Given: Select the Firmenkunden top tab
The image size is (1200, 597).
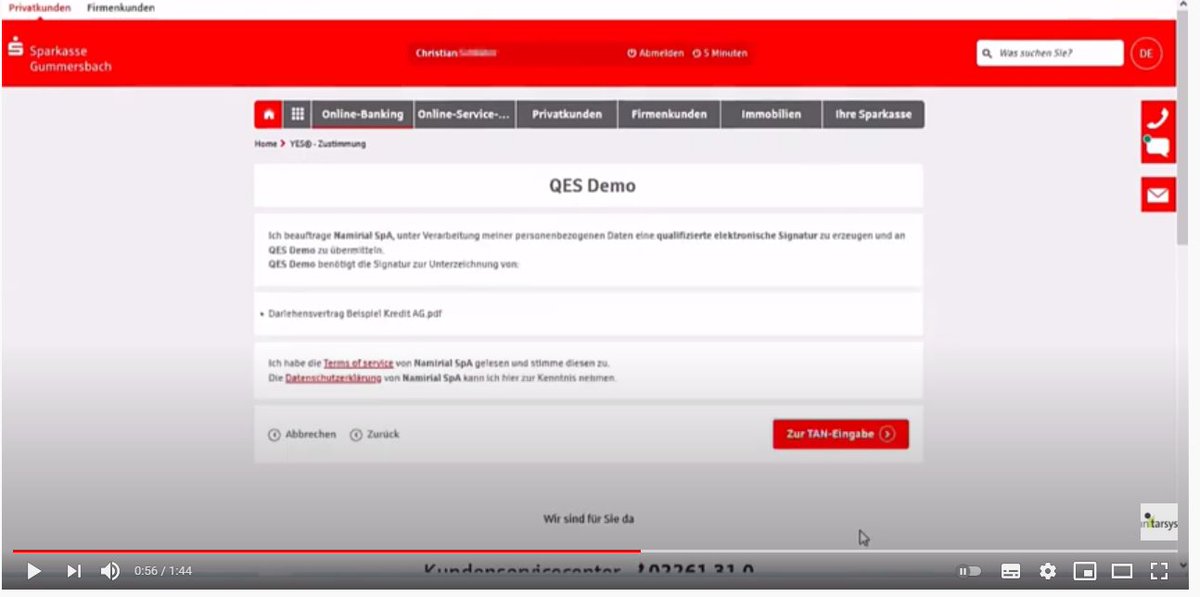Looking at the screenshot, I should click(121, 7).
